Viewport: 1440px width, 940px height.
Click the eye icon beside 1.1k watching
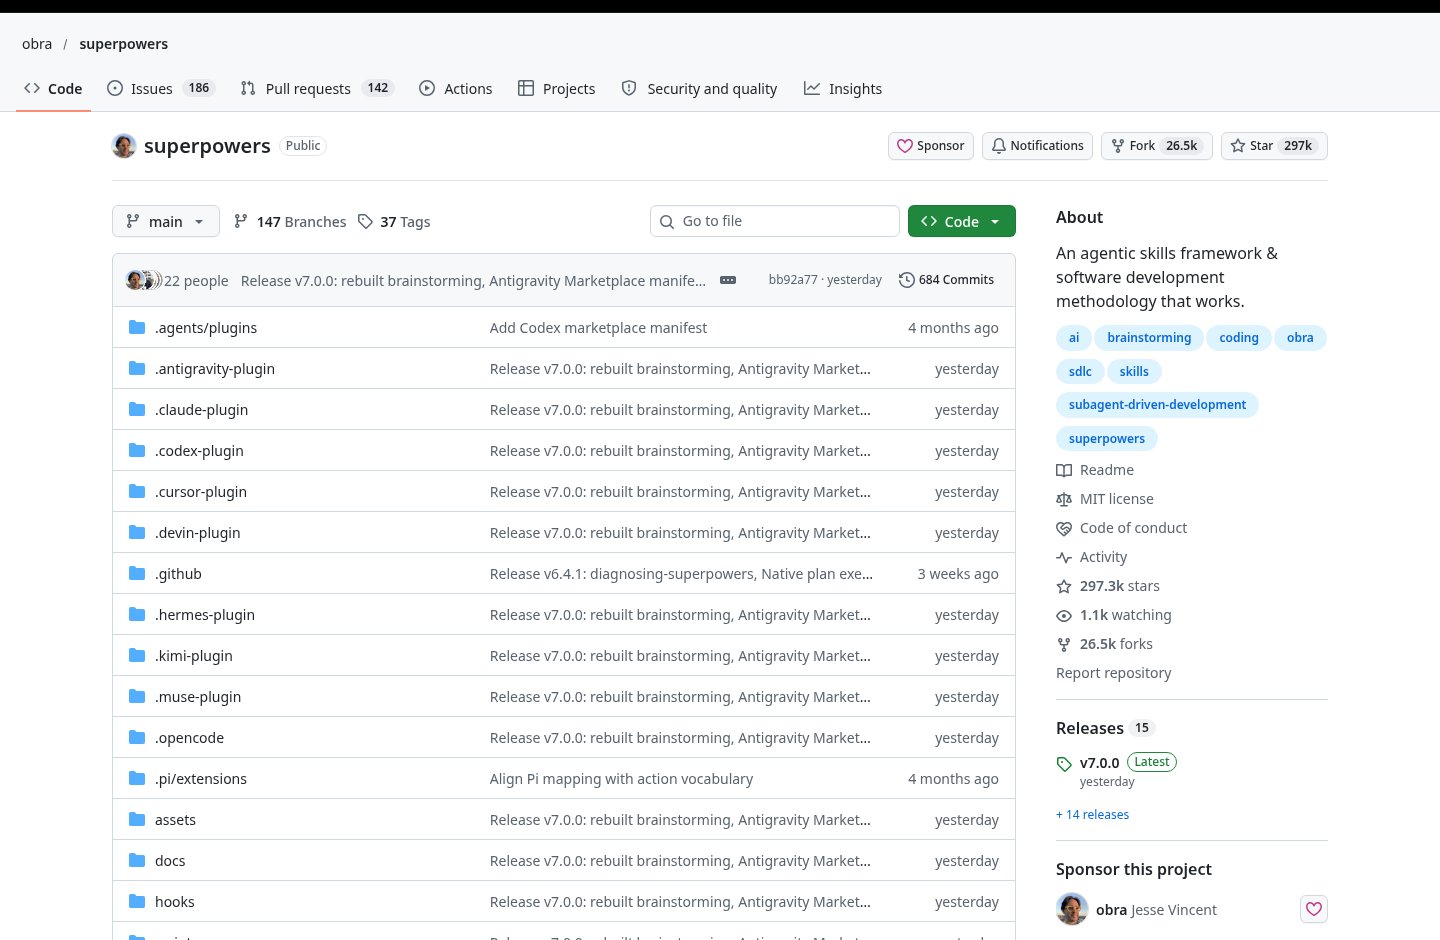[1064, 615]
